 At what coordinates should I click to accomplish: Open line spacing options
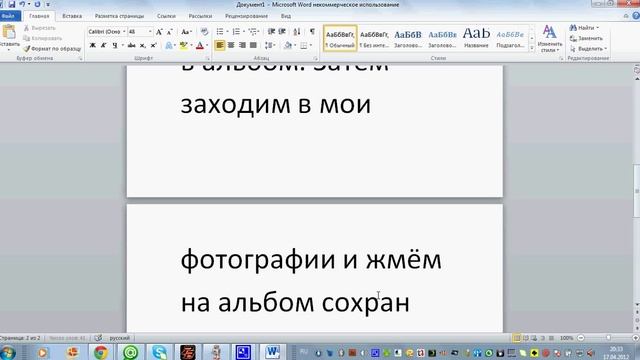click(x=269, y=45)
